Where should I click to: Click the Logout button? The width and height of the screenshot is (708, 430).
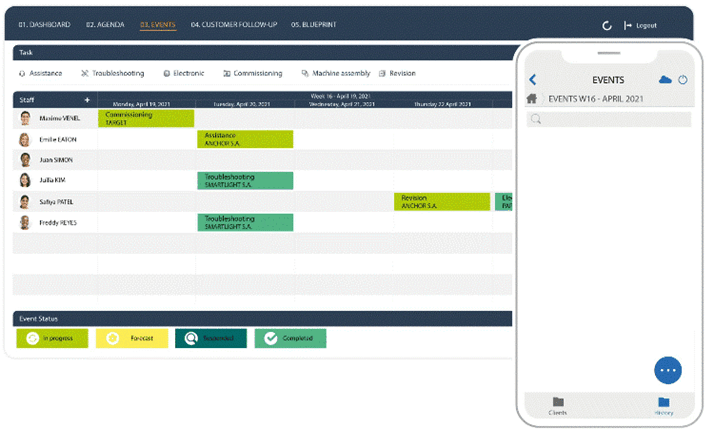click(x=640, y=25)
